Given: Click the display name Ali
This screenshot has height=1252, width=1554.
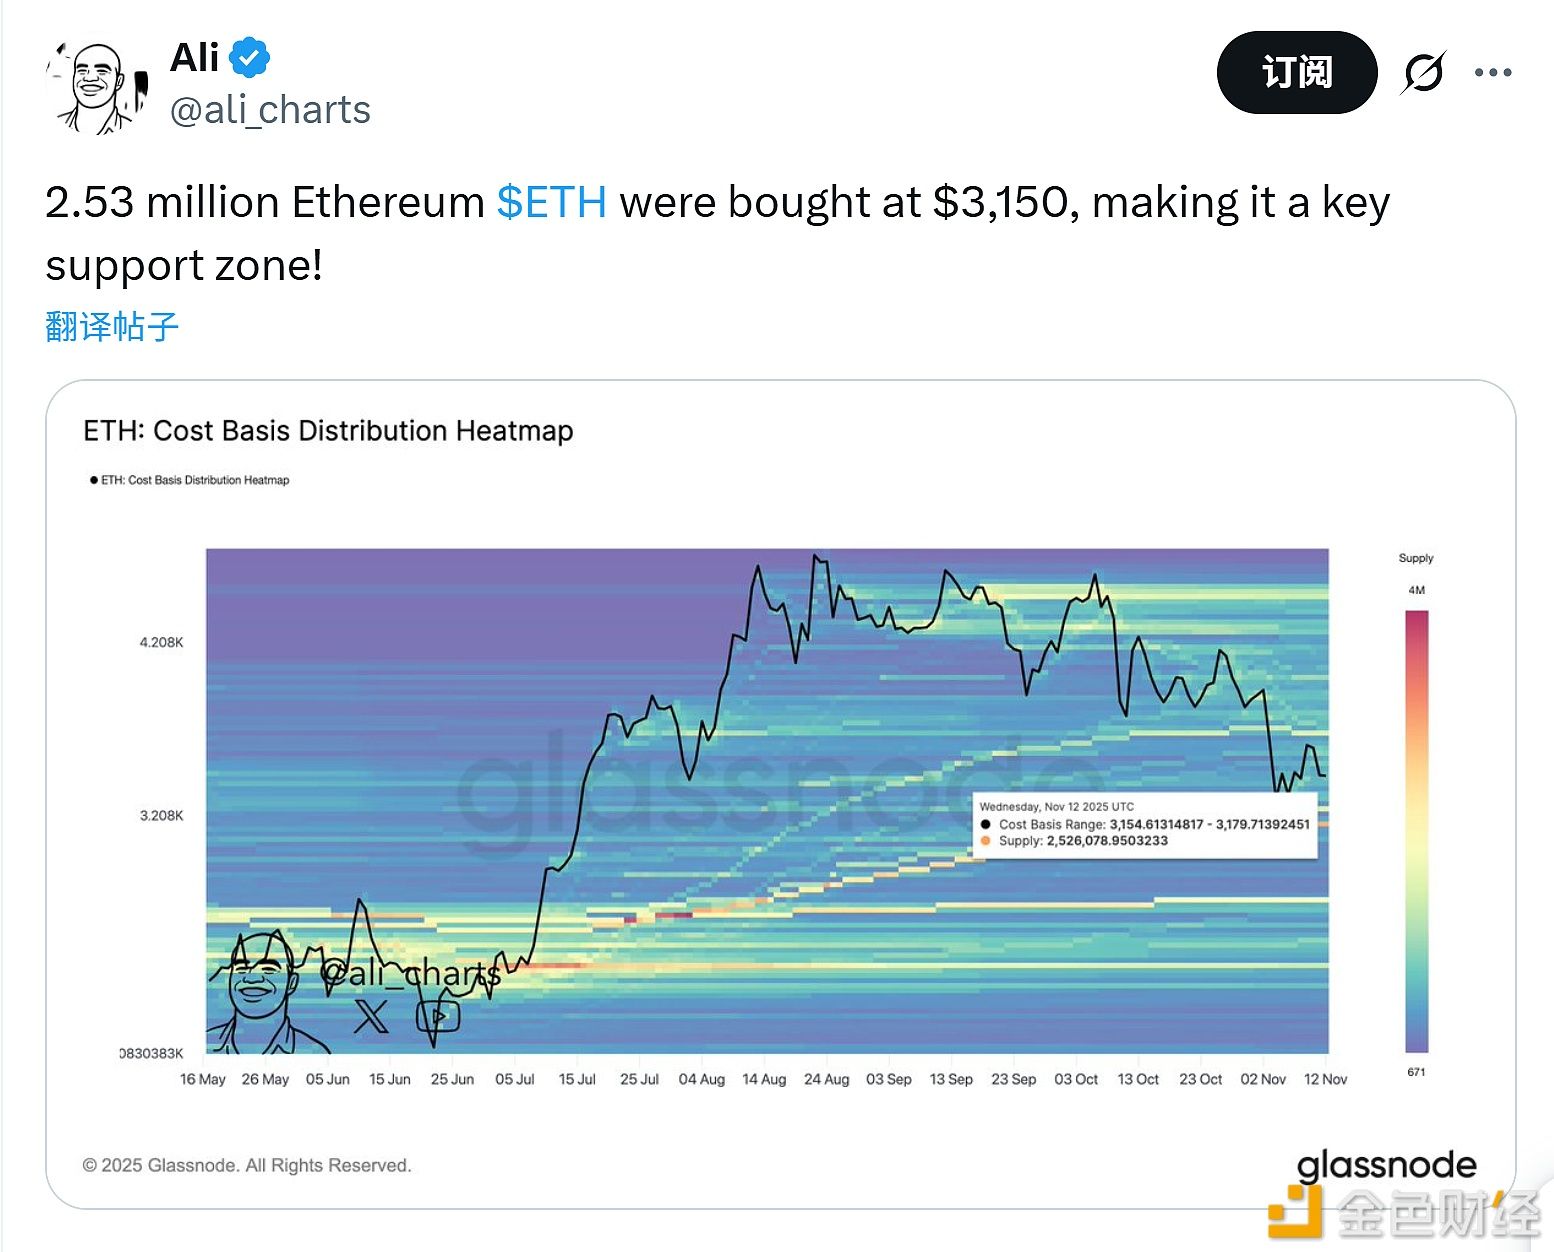Looking at the screenshot, I should click(x=194, y=58).
